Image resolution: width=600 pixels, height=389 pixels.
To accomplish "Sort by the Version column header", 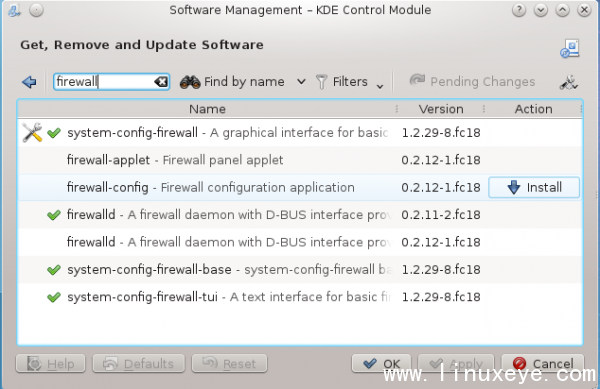I will tap(441, 109).
